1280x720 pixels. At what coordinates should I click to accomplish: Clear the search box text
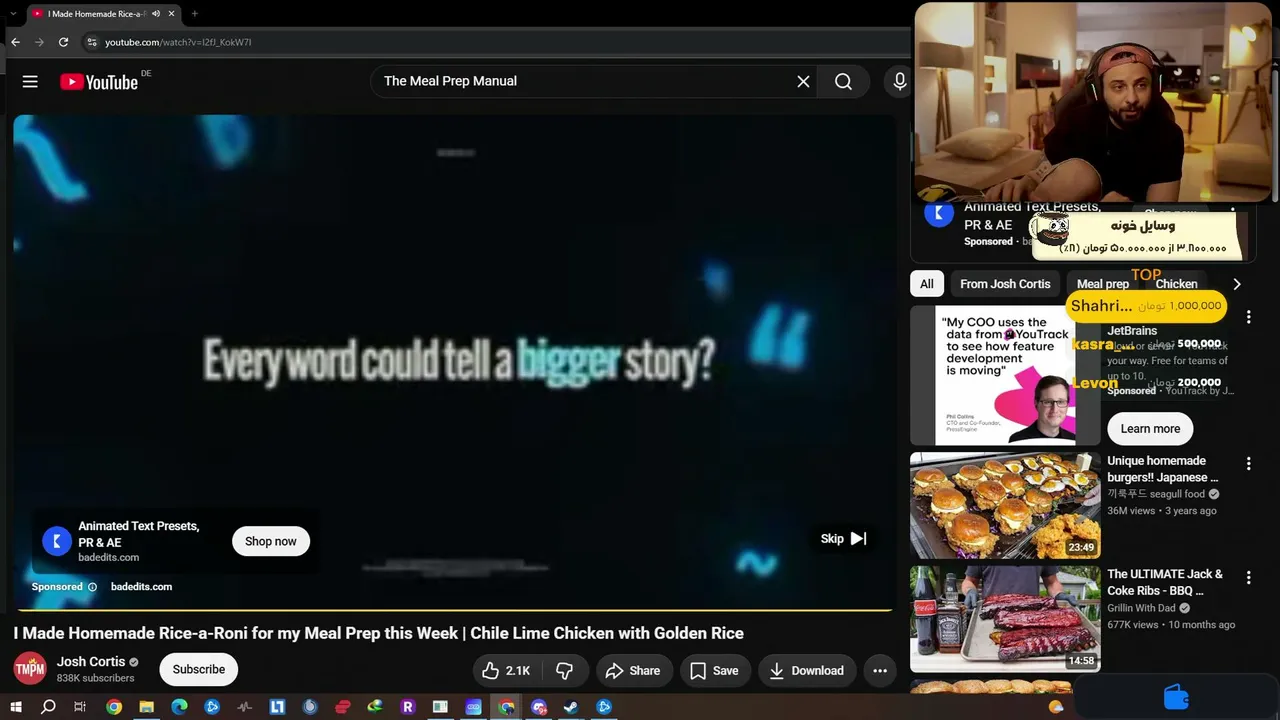803,82
